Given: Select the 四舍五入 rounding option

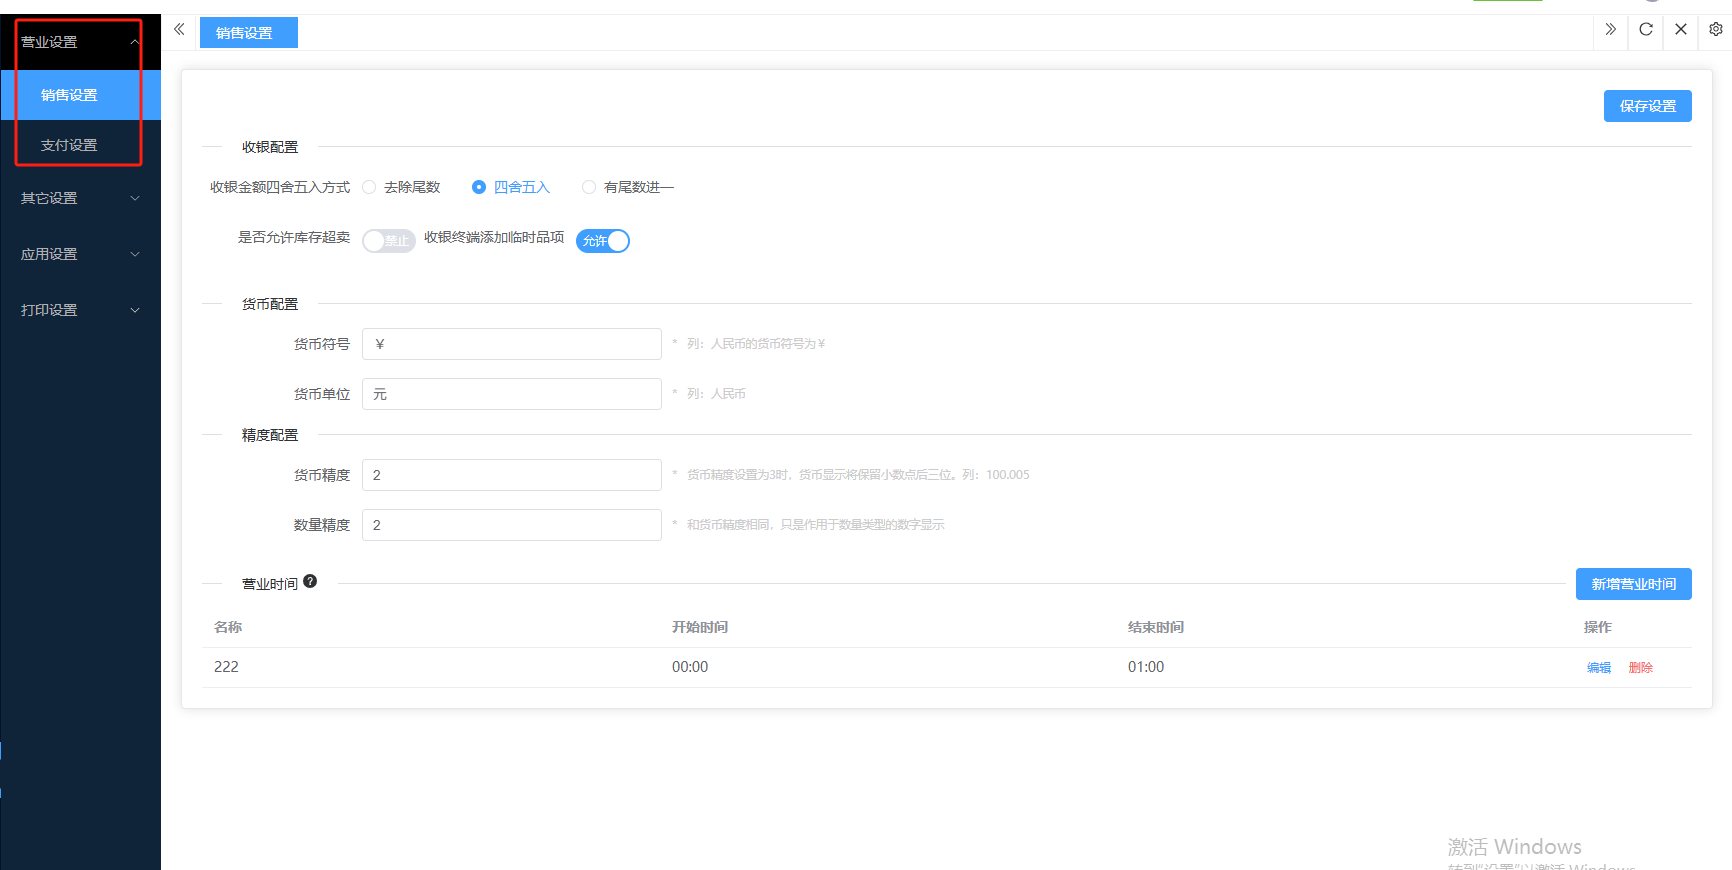Looking at the screenshot, I should (x=479, y=188).
